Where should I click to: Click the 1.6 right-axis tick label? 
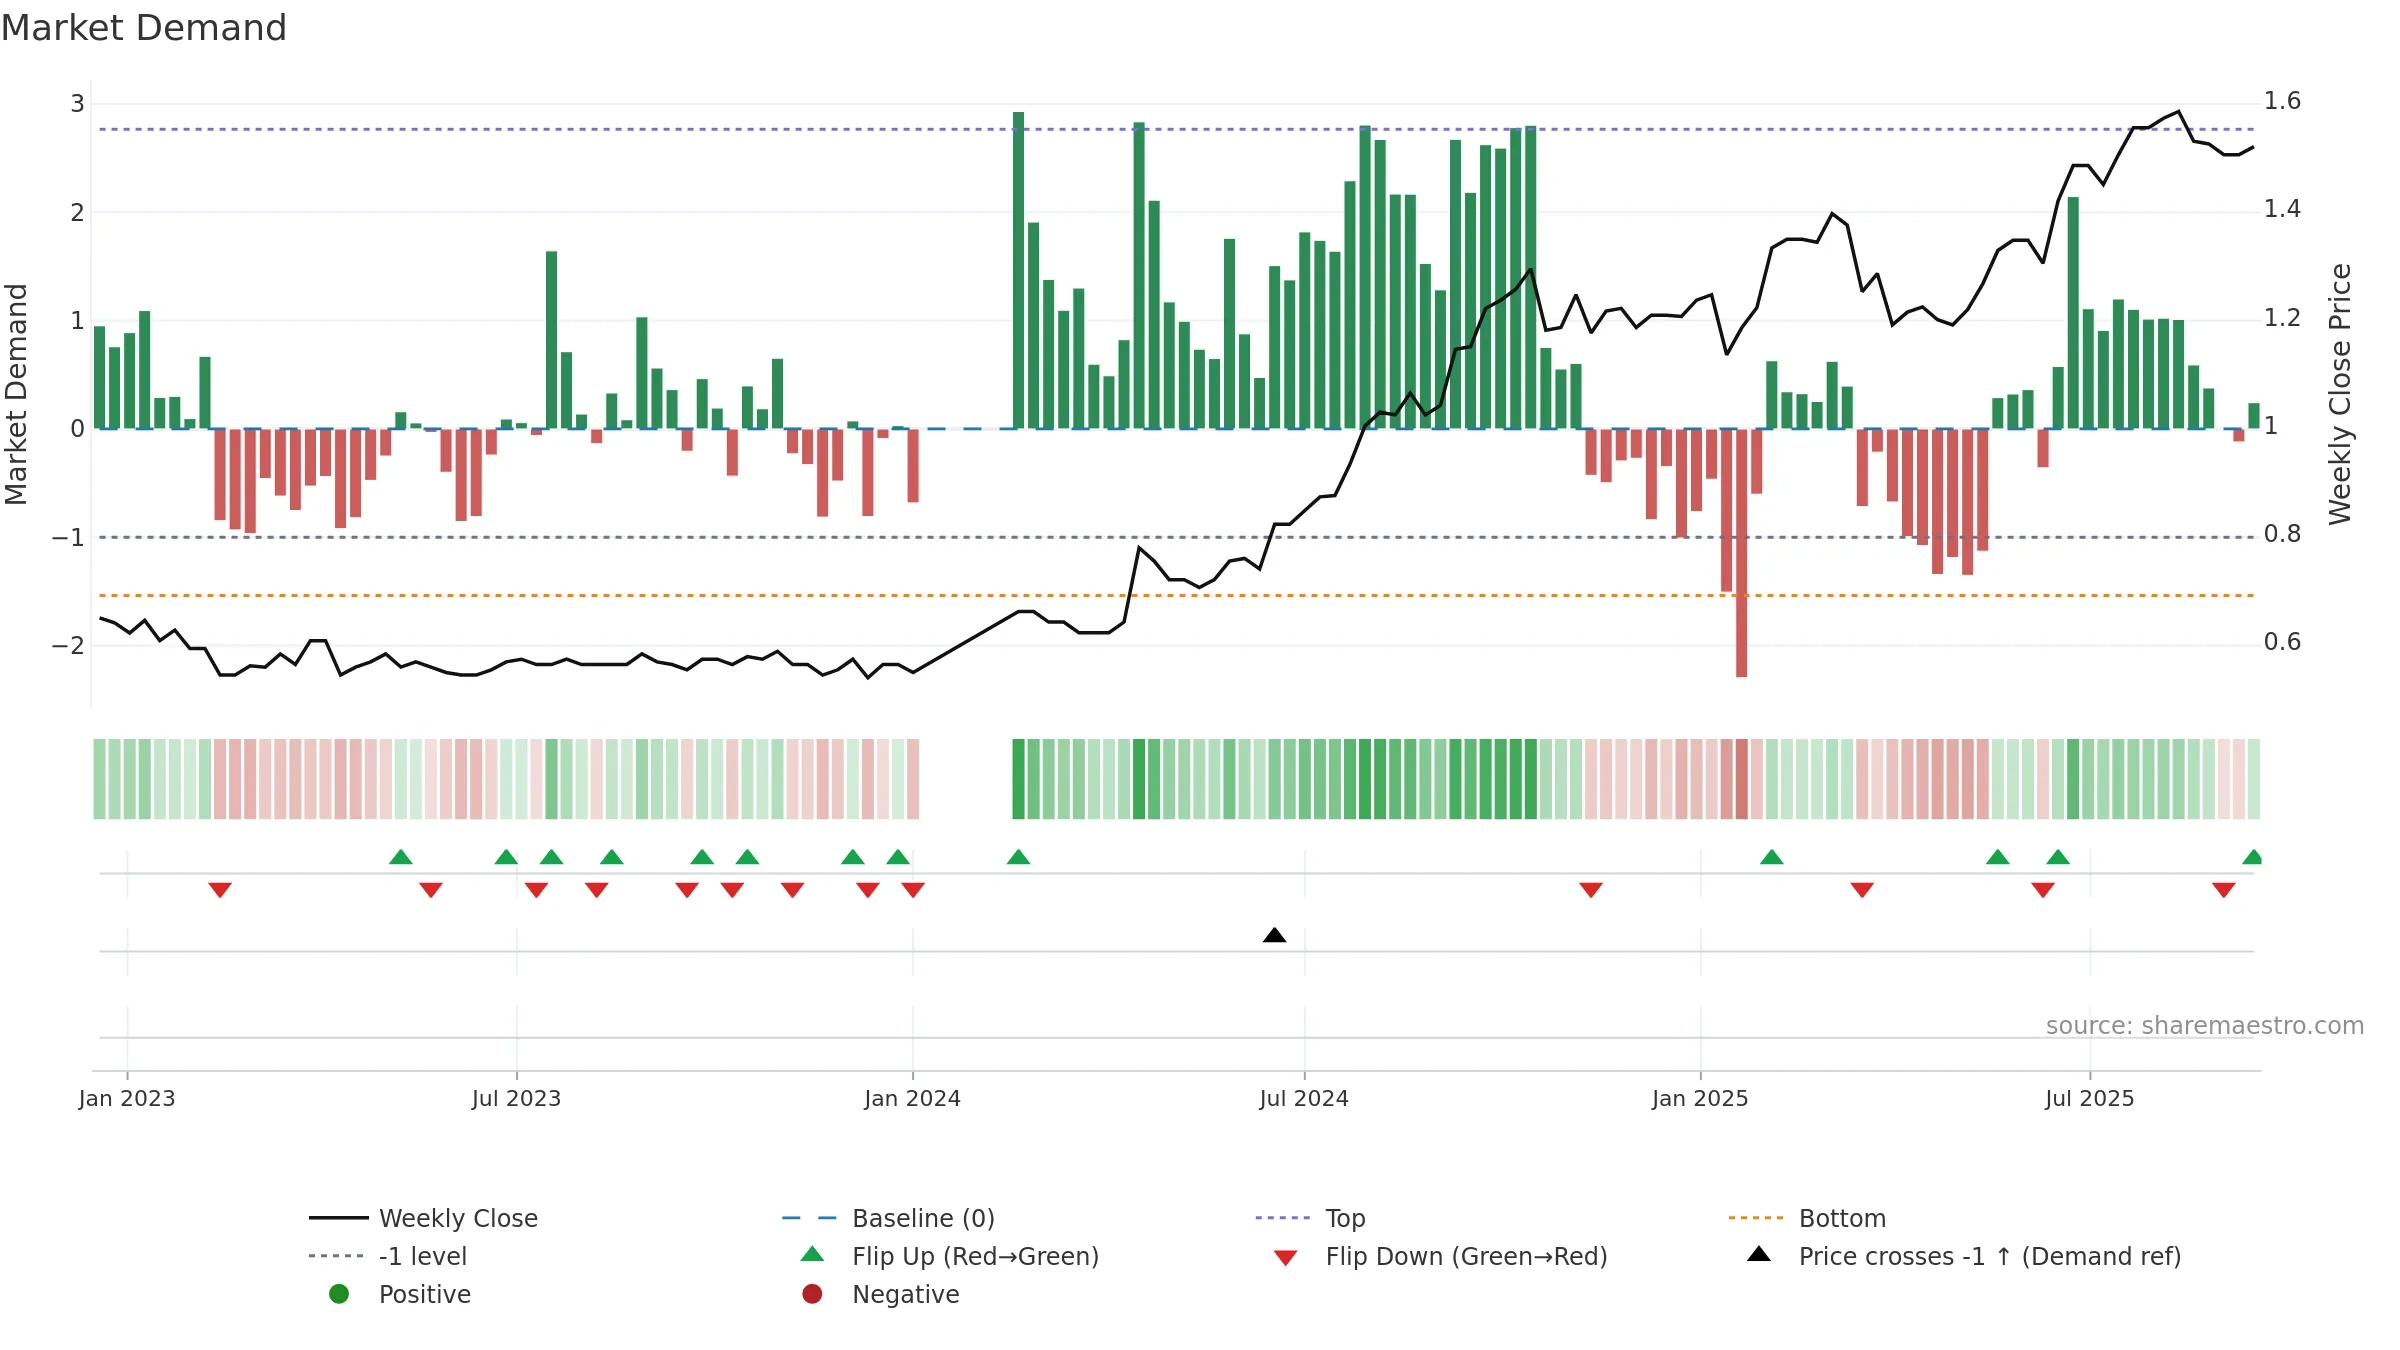(2282, 101)
